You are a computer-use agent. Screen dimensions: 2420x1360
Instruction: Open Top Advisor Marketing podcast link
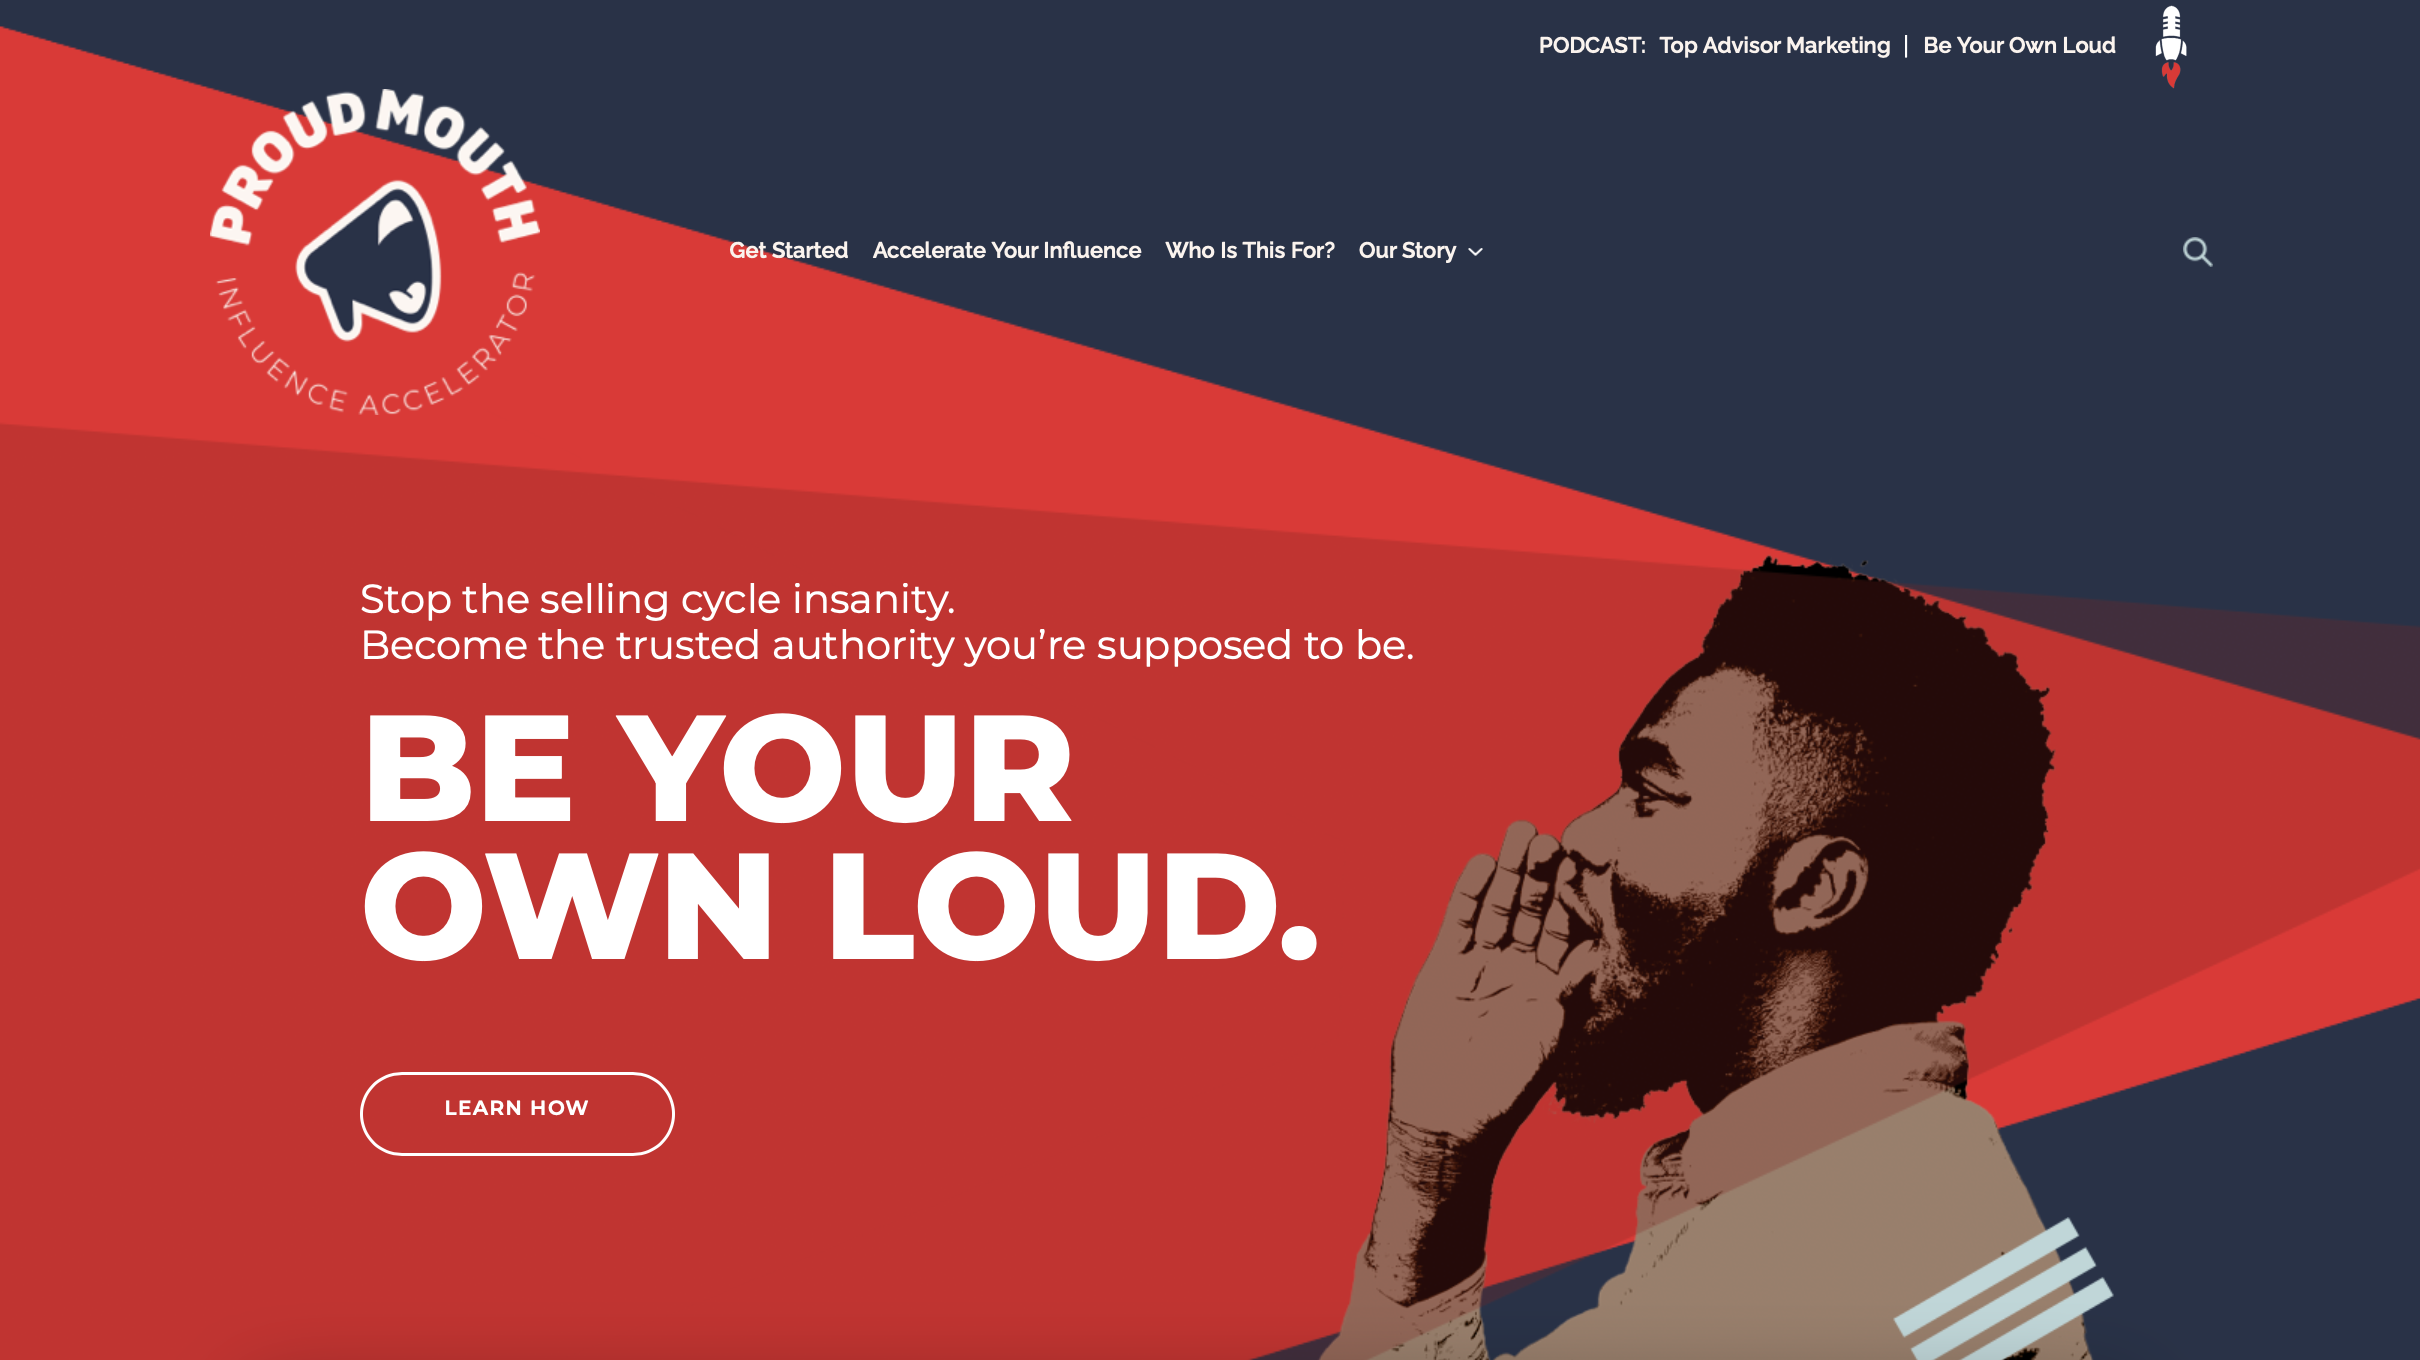[x=1774, y=45]
